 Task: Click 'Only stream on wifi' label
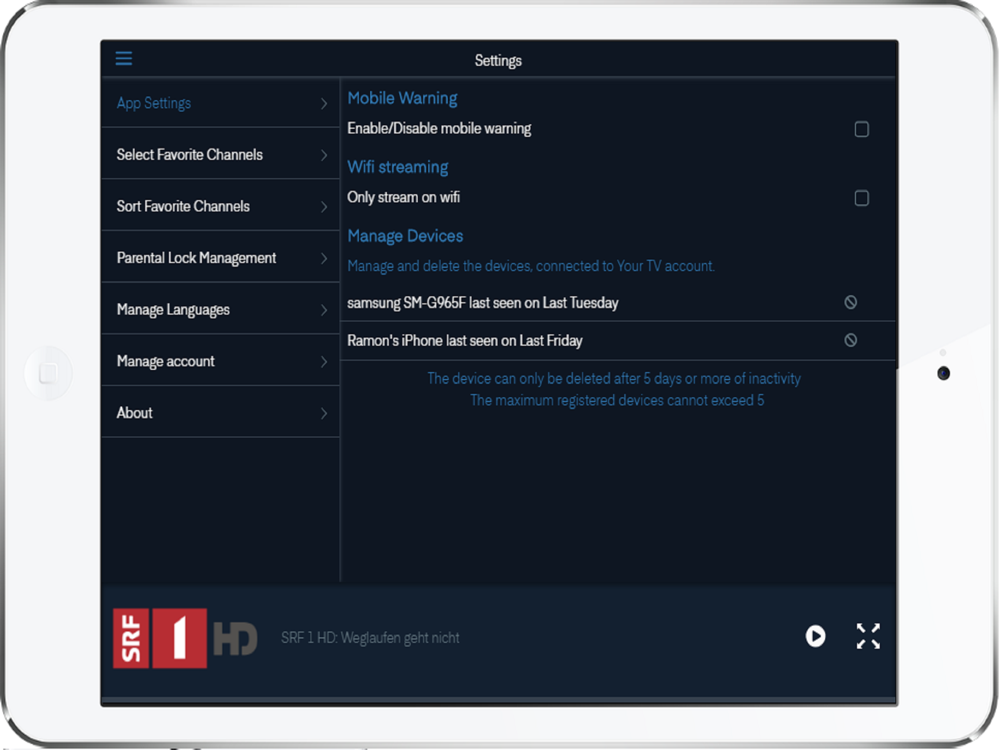[403, 198]
